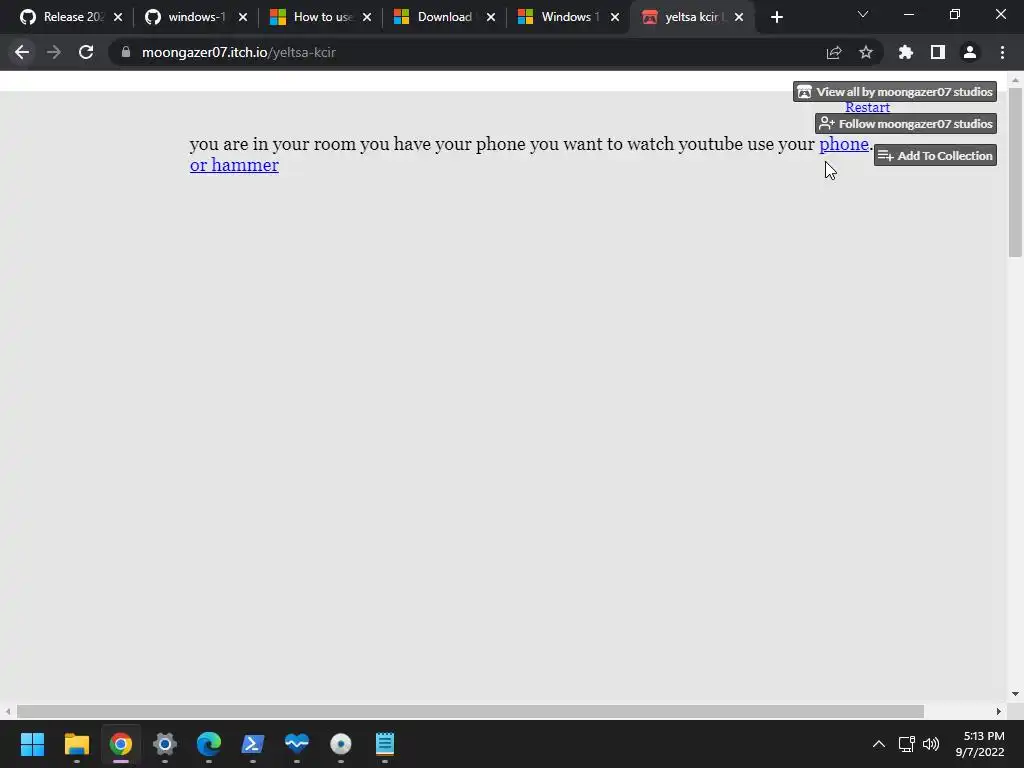Choose the phone link in the story
This screenshot has width=1024, height=768.
[x=844, y=144]
